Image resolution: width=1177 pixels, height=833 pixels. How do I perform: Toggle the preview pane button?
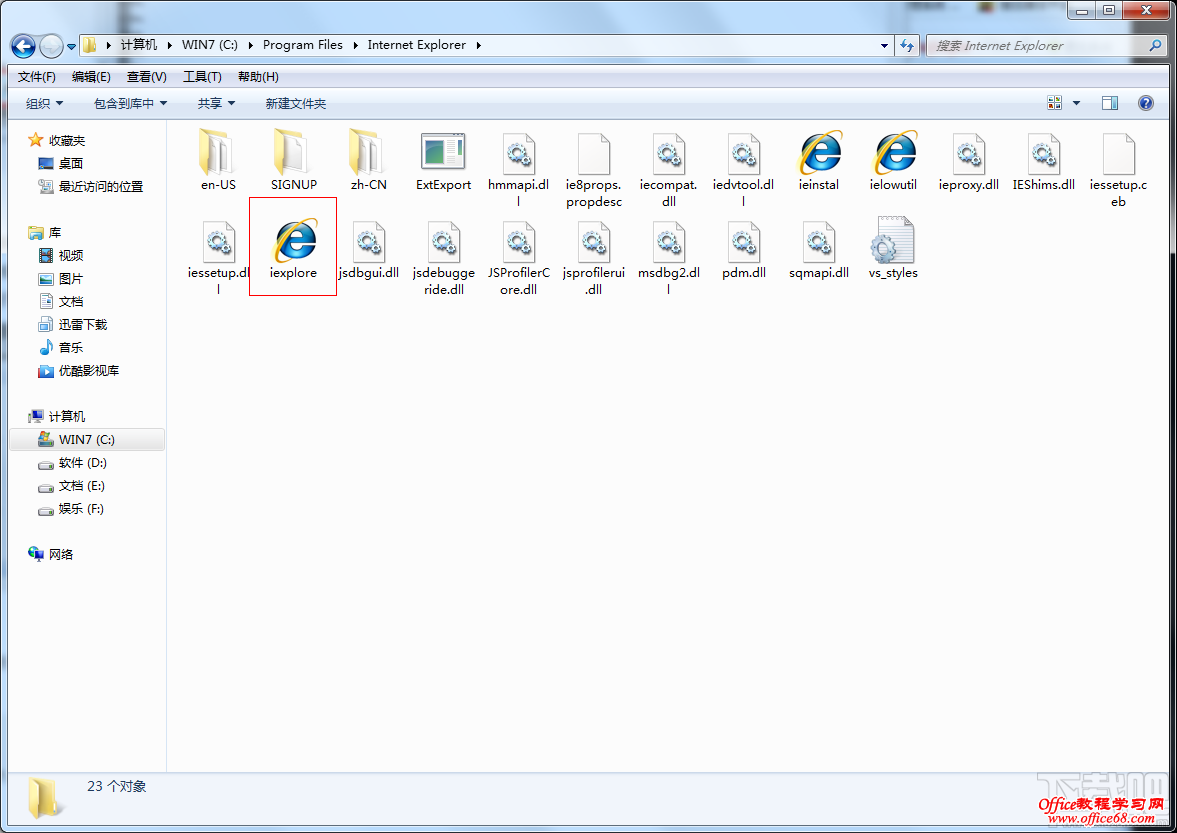[1109, 103]
